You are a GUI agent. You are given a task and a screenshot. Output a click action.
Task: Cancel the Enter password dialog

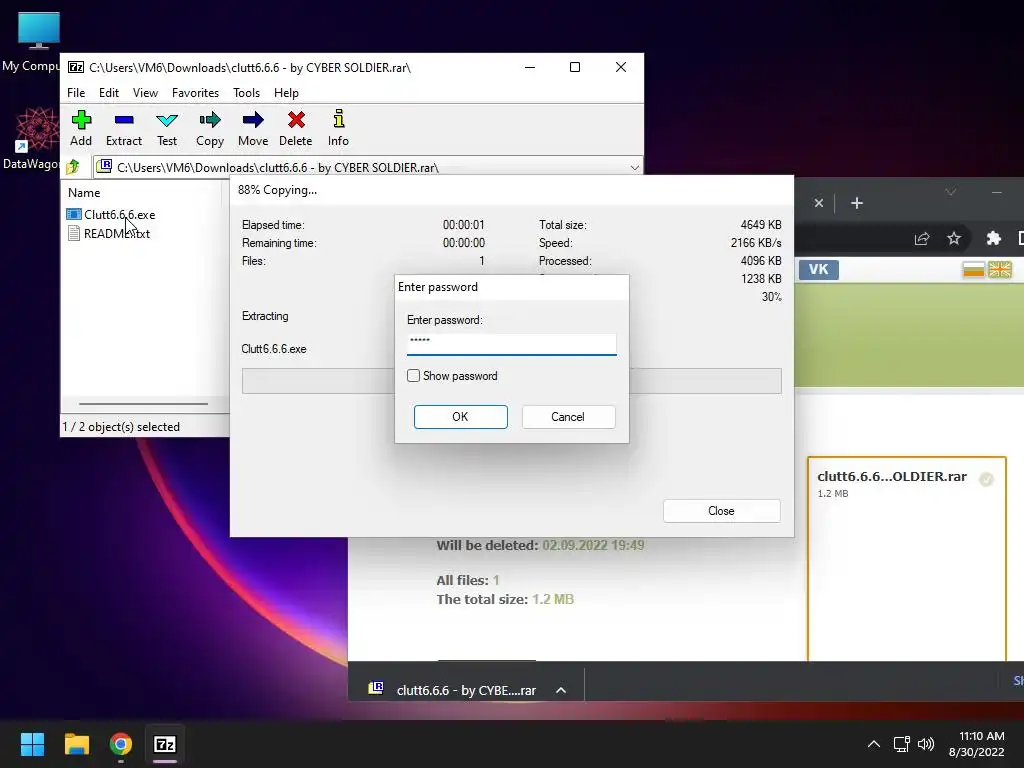[x=568, y=417]
